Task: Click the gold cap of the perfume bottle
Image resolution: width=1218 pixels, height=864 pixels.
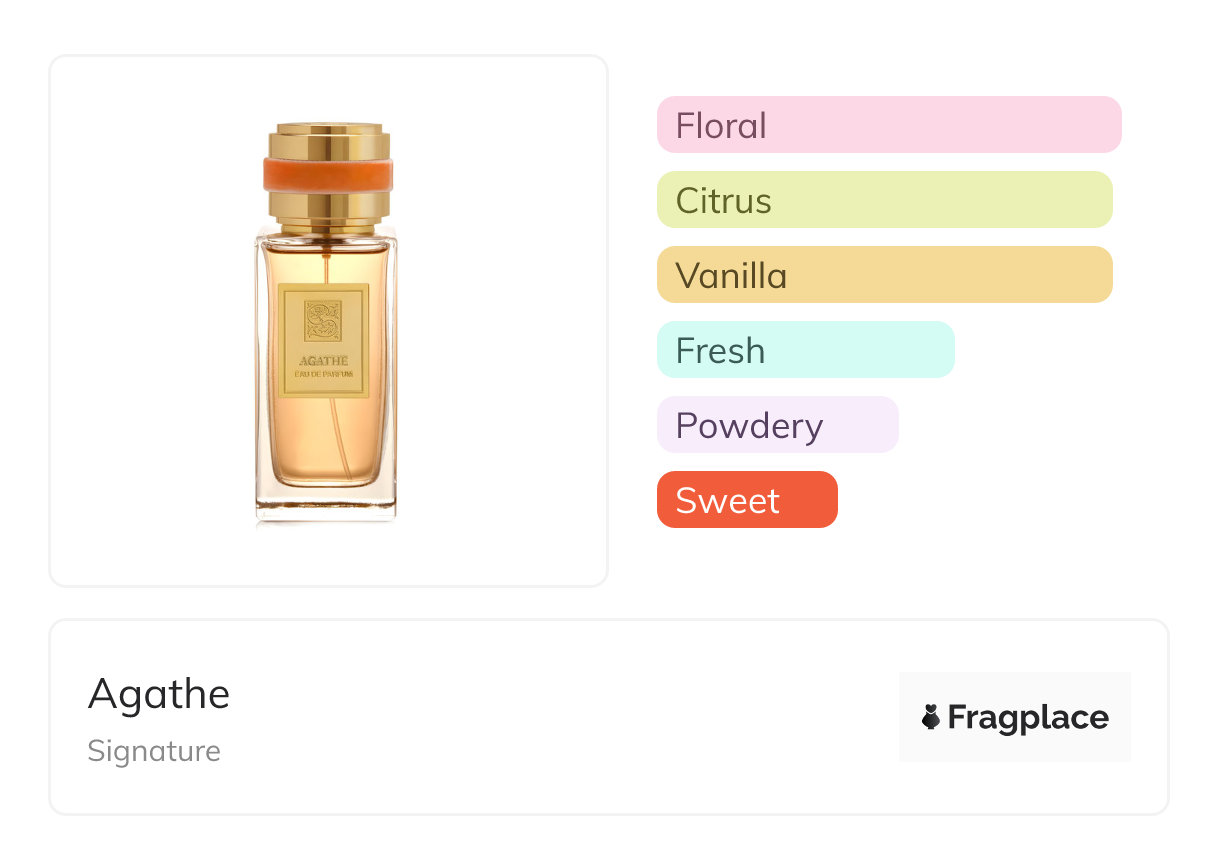Action: 327,141
